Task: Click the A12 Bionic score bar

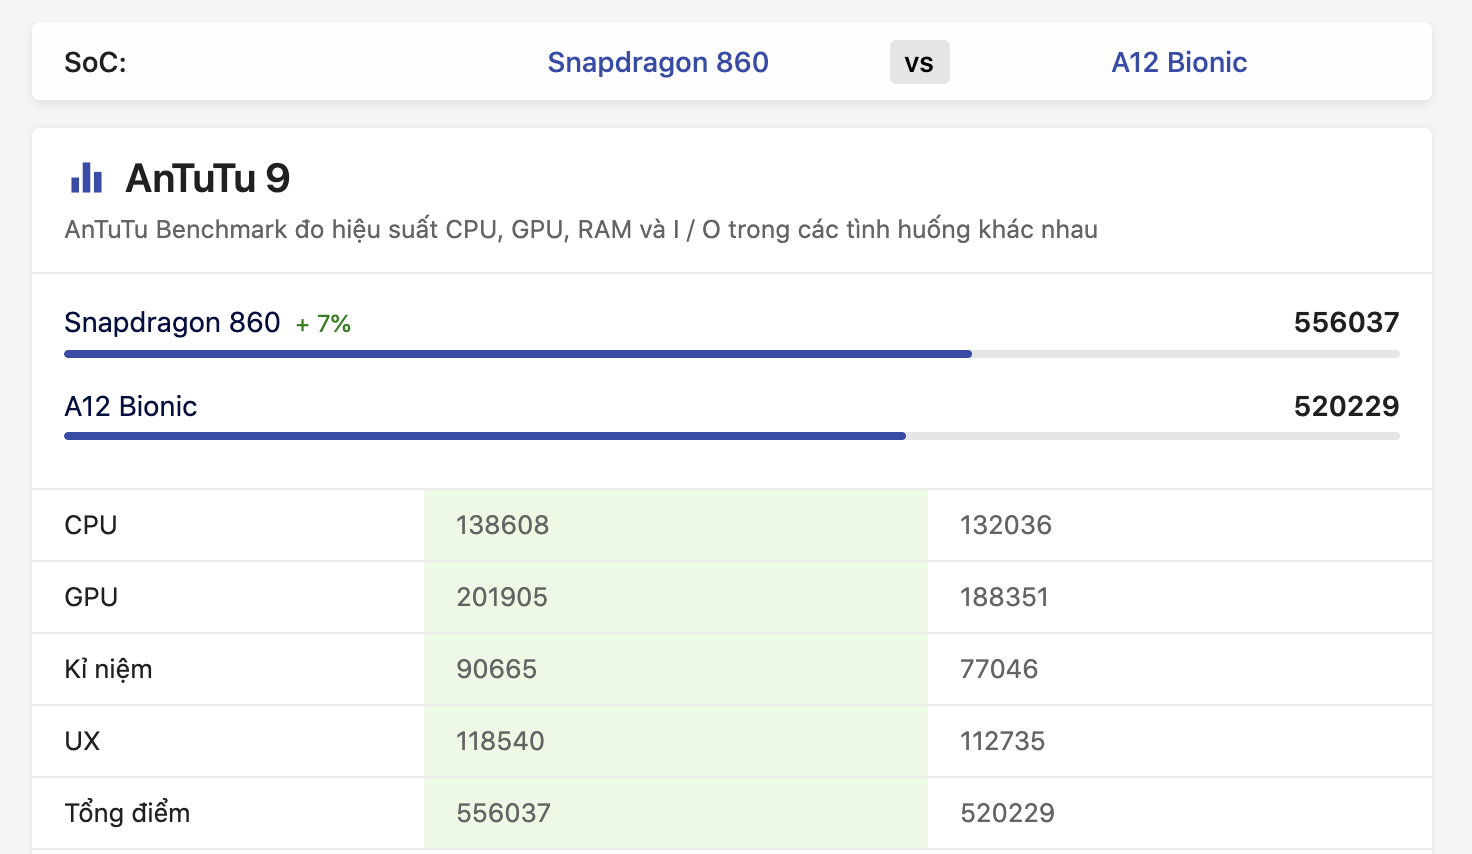Action: (485, 436)
